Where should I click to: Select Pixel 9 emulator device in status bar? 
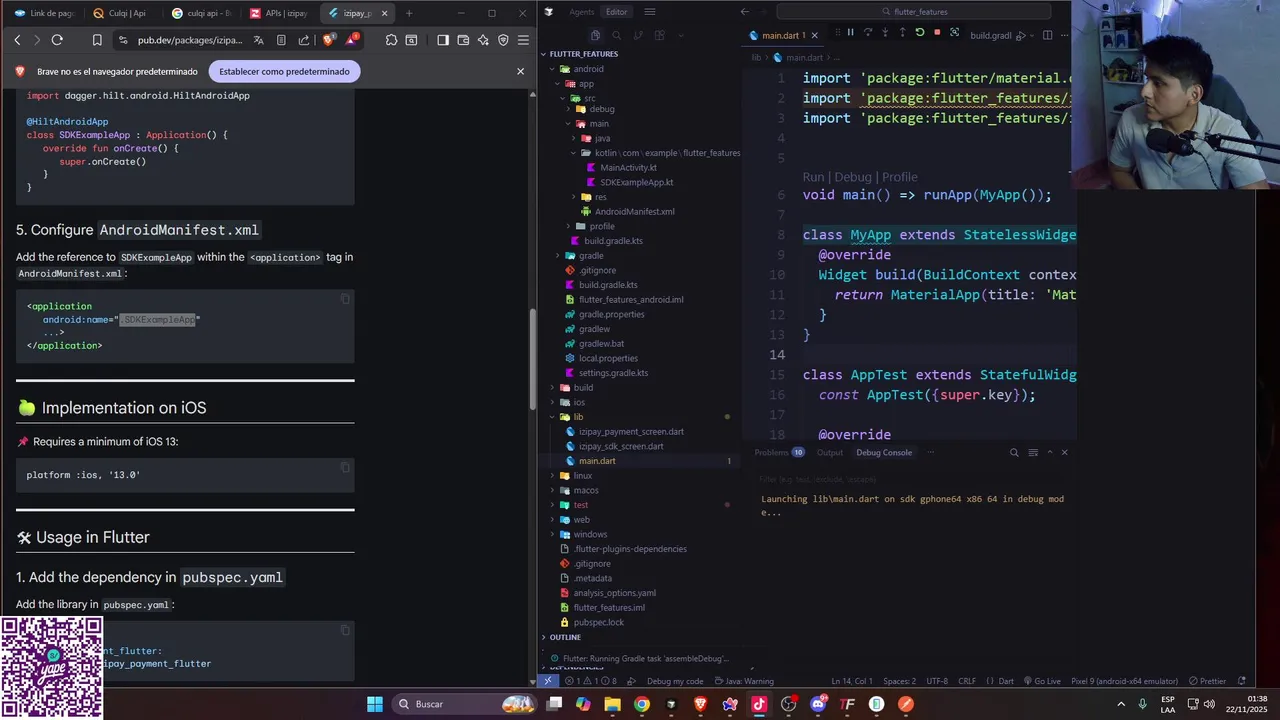point(1125,681)
